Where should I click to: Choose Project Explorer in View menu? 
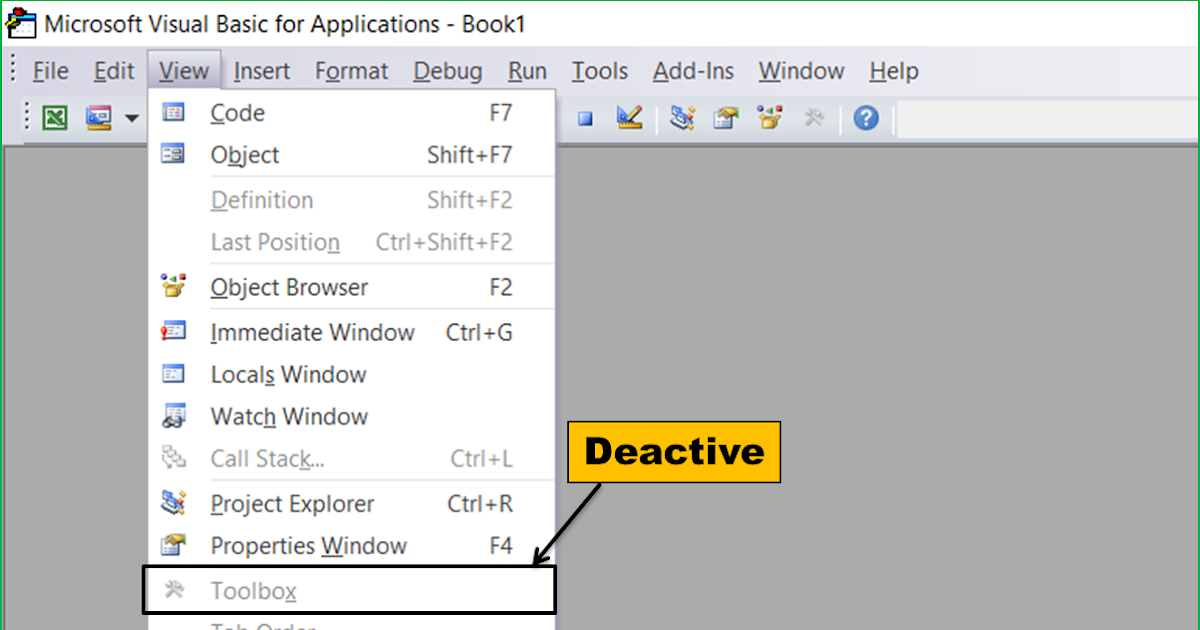coord(351,504)
